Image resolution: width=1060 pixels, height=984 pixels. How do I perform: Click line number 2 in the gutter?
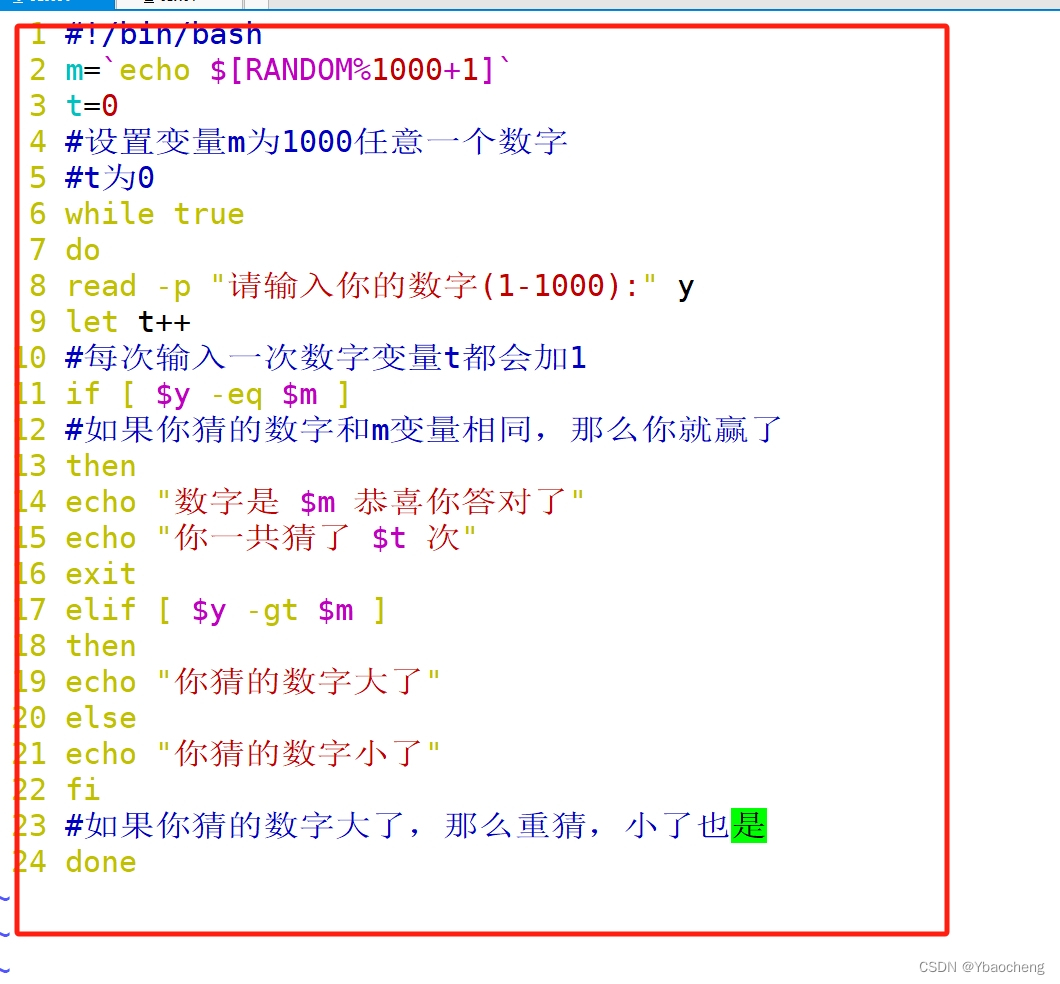(38, 70)
